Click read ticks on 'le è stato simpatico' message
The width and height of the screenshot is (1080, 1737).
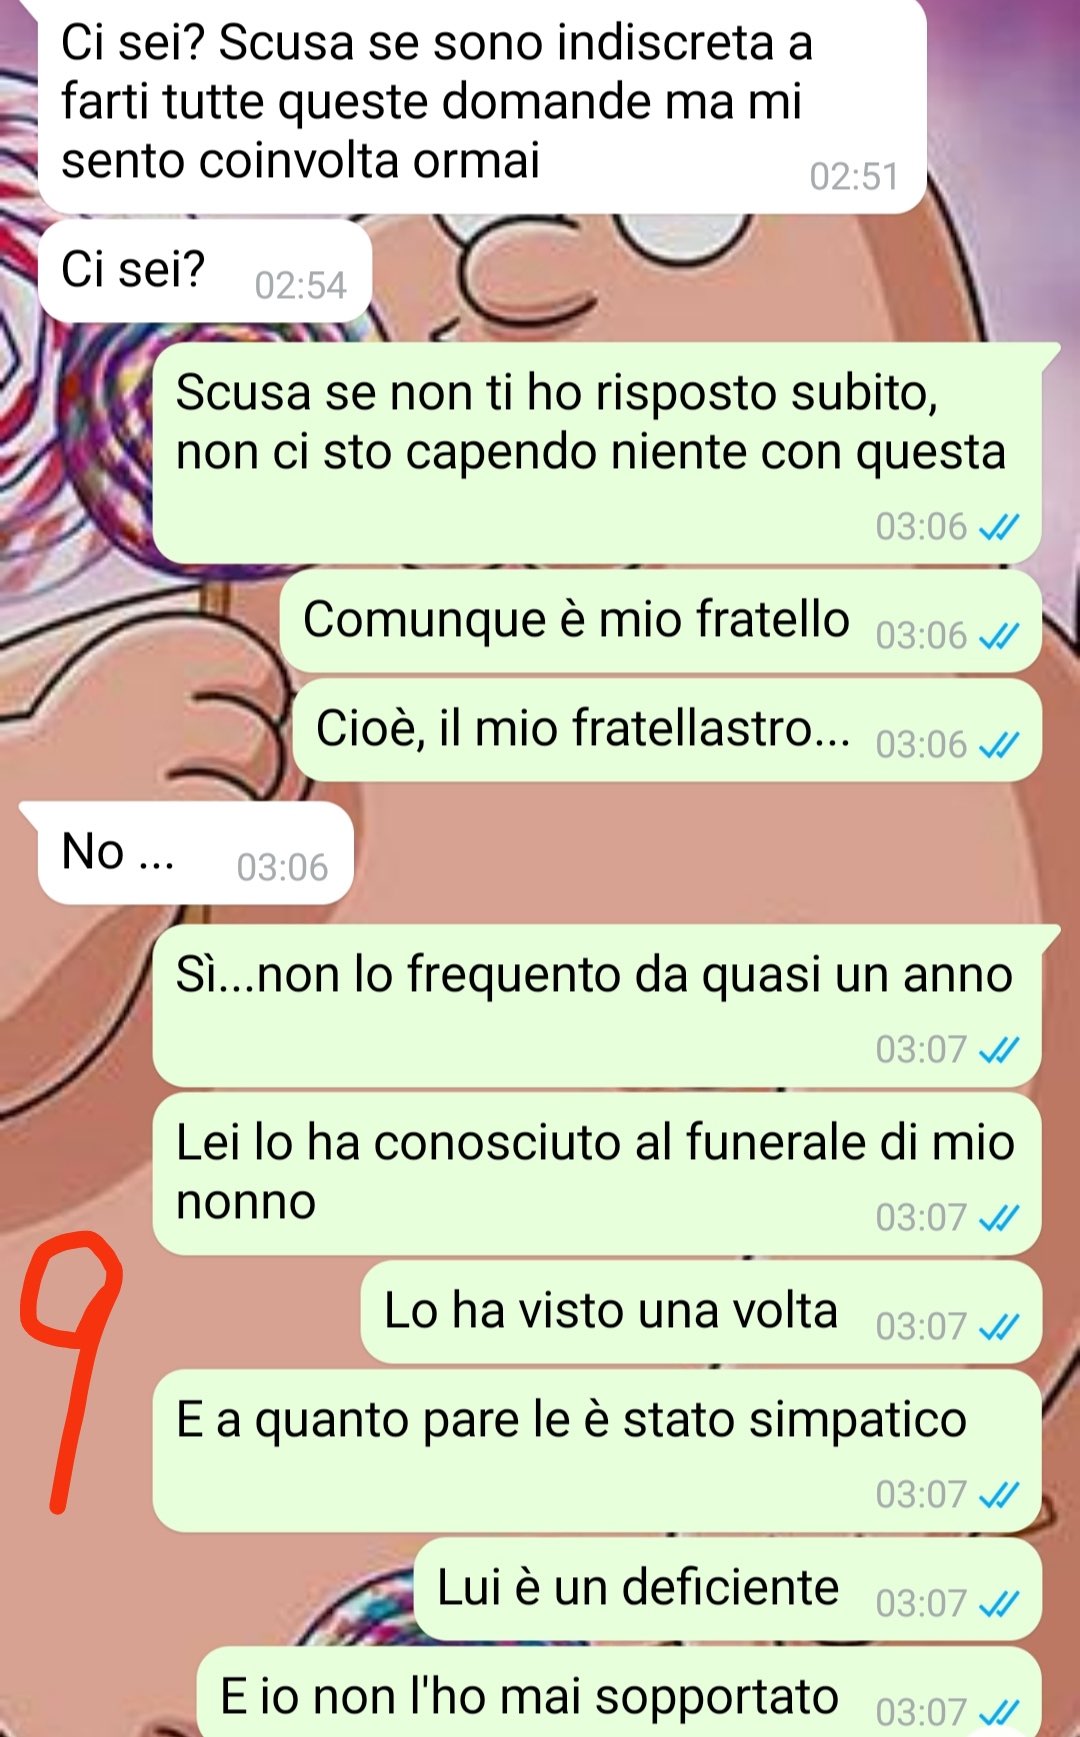pos(999,1495)
